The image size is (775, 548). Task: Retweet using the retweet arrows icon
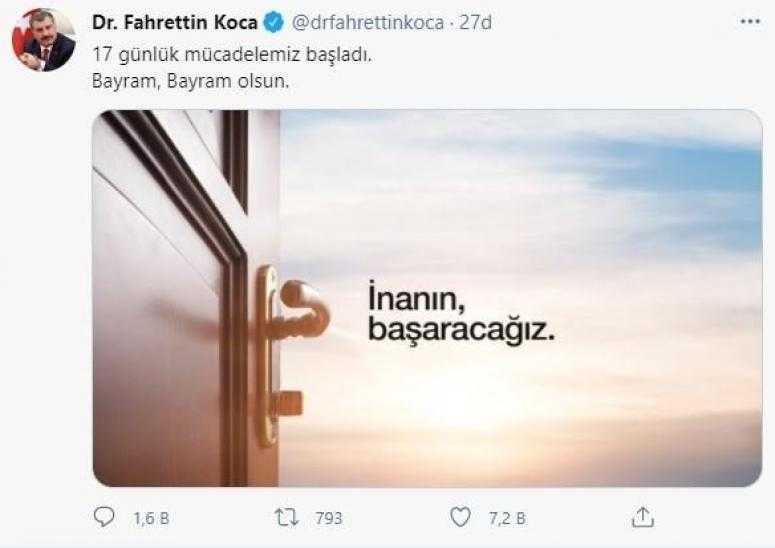[287, 517]
